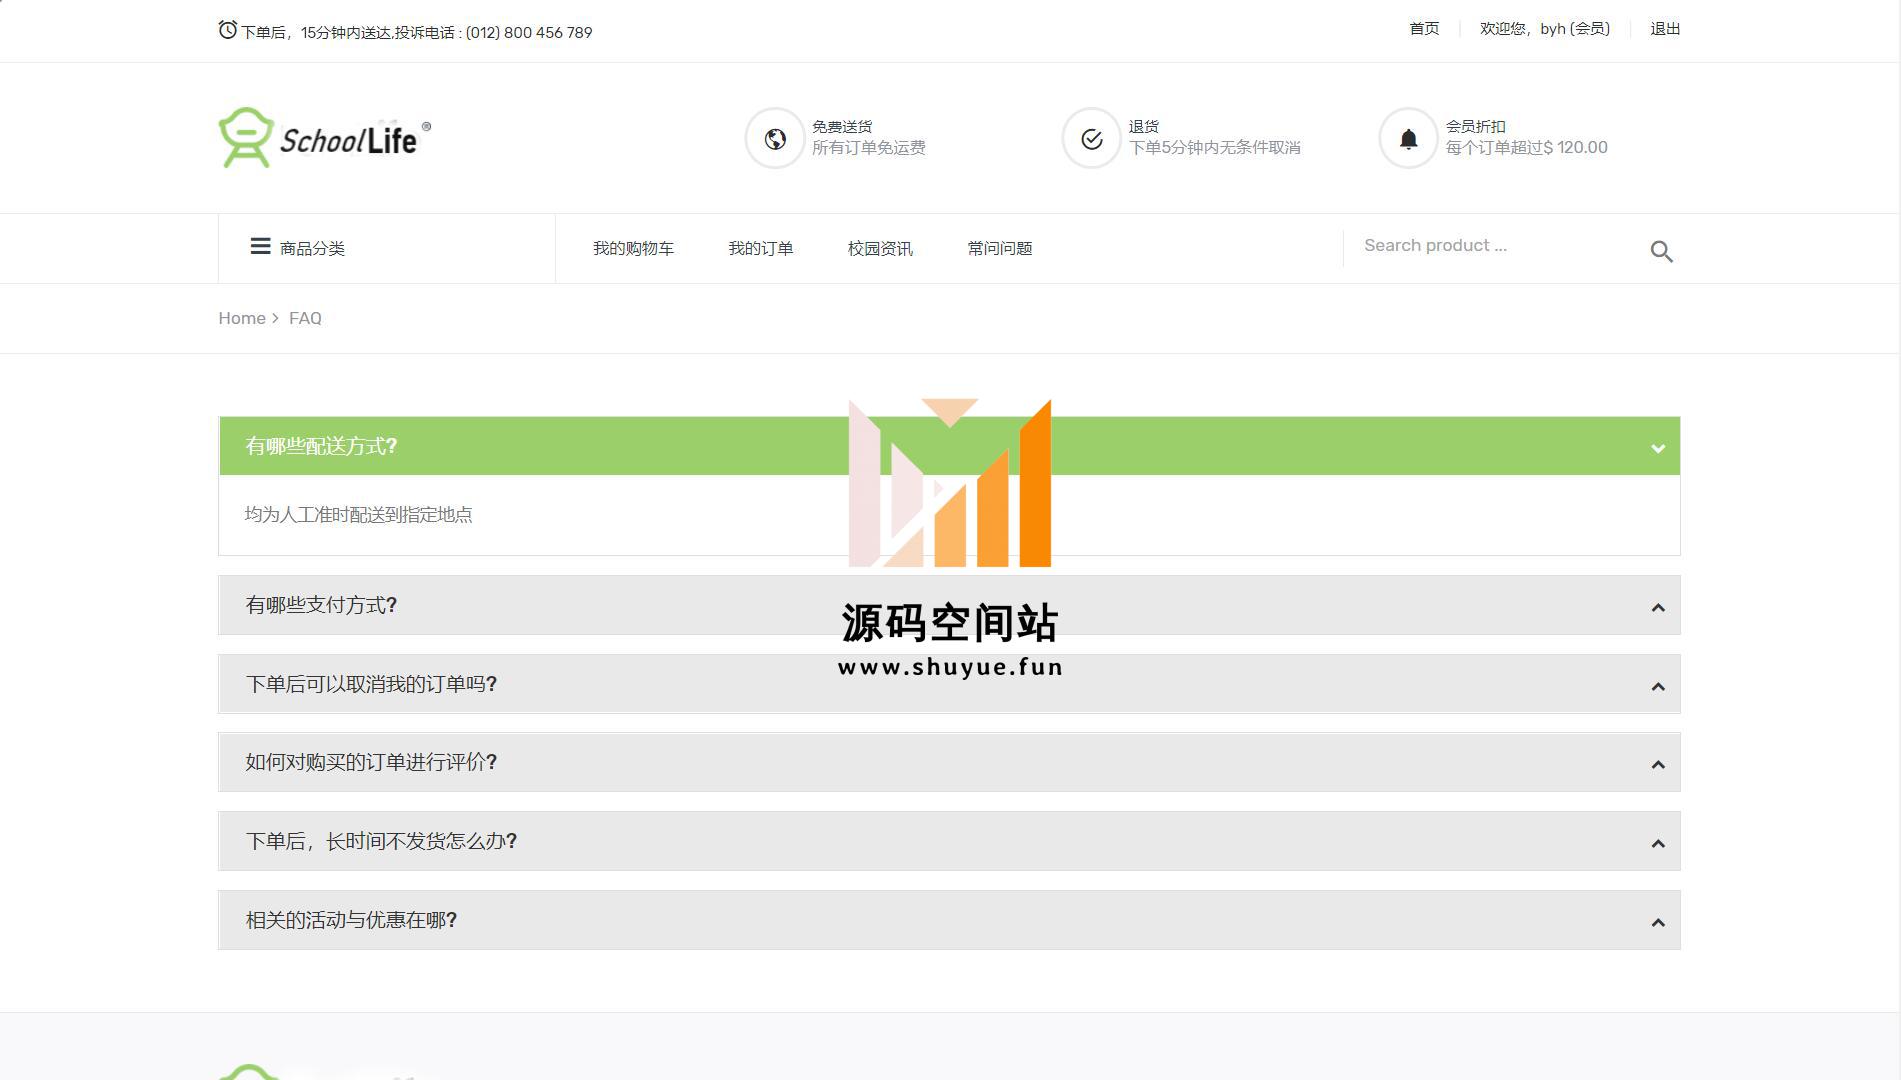Screen dimensions: 1901x1080
Task: Click the 首页 link in top bar
Action: click(x=1424, y=29)
